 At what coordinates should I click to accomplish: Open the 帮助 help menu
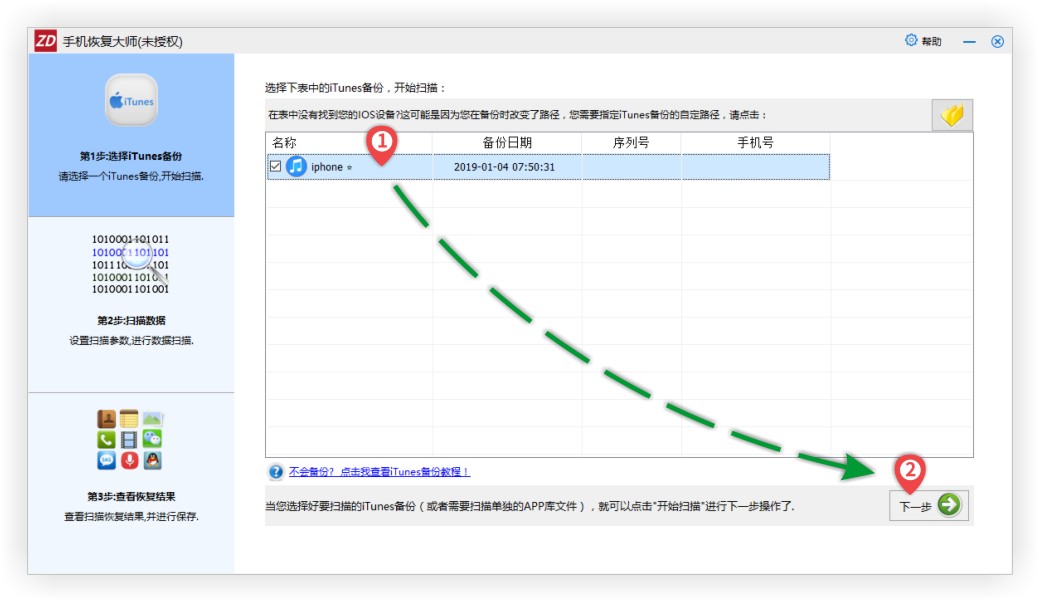[x=931, y=41]
